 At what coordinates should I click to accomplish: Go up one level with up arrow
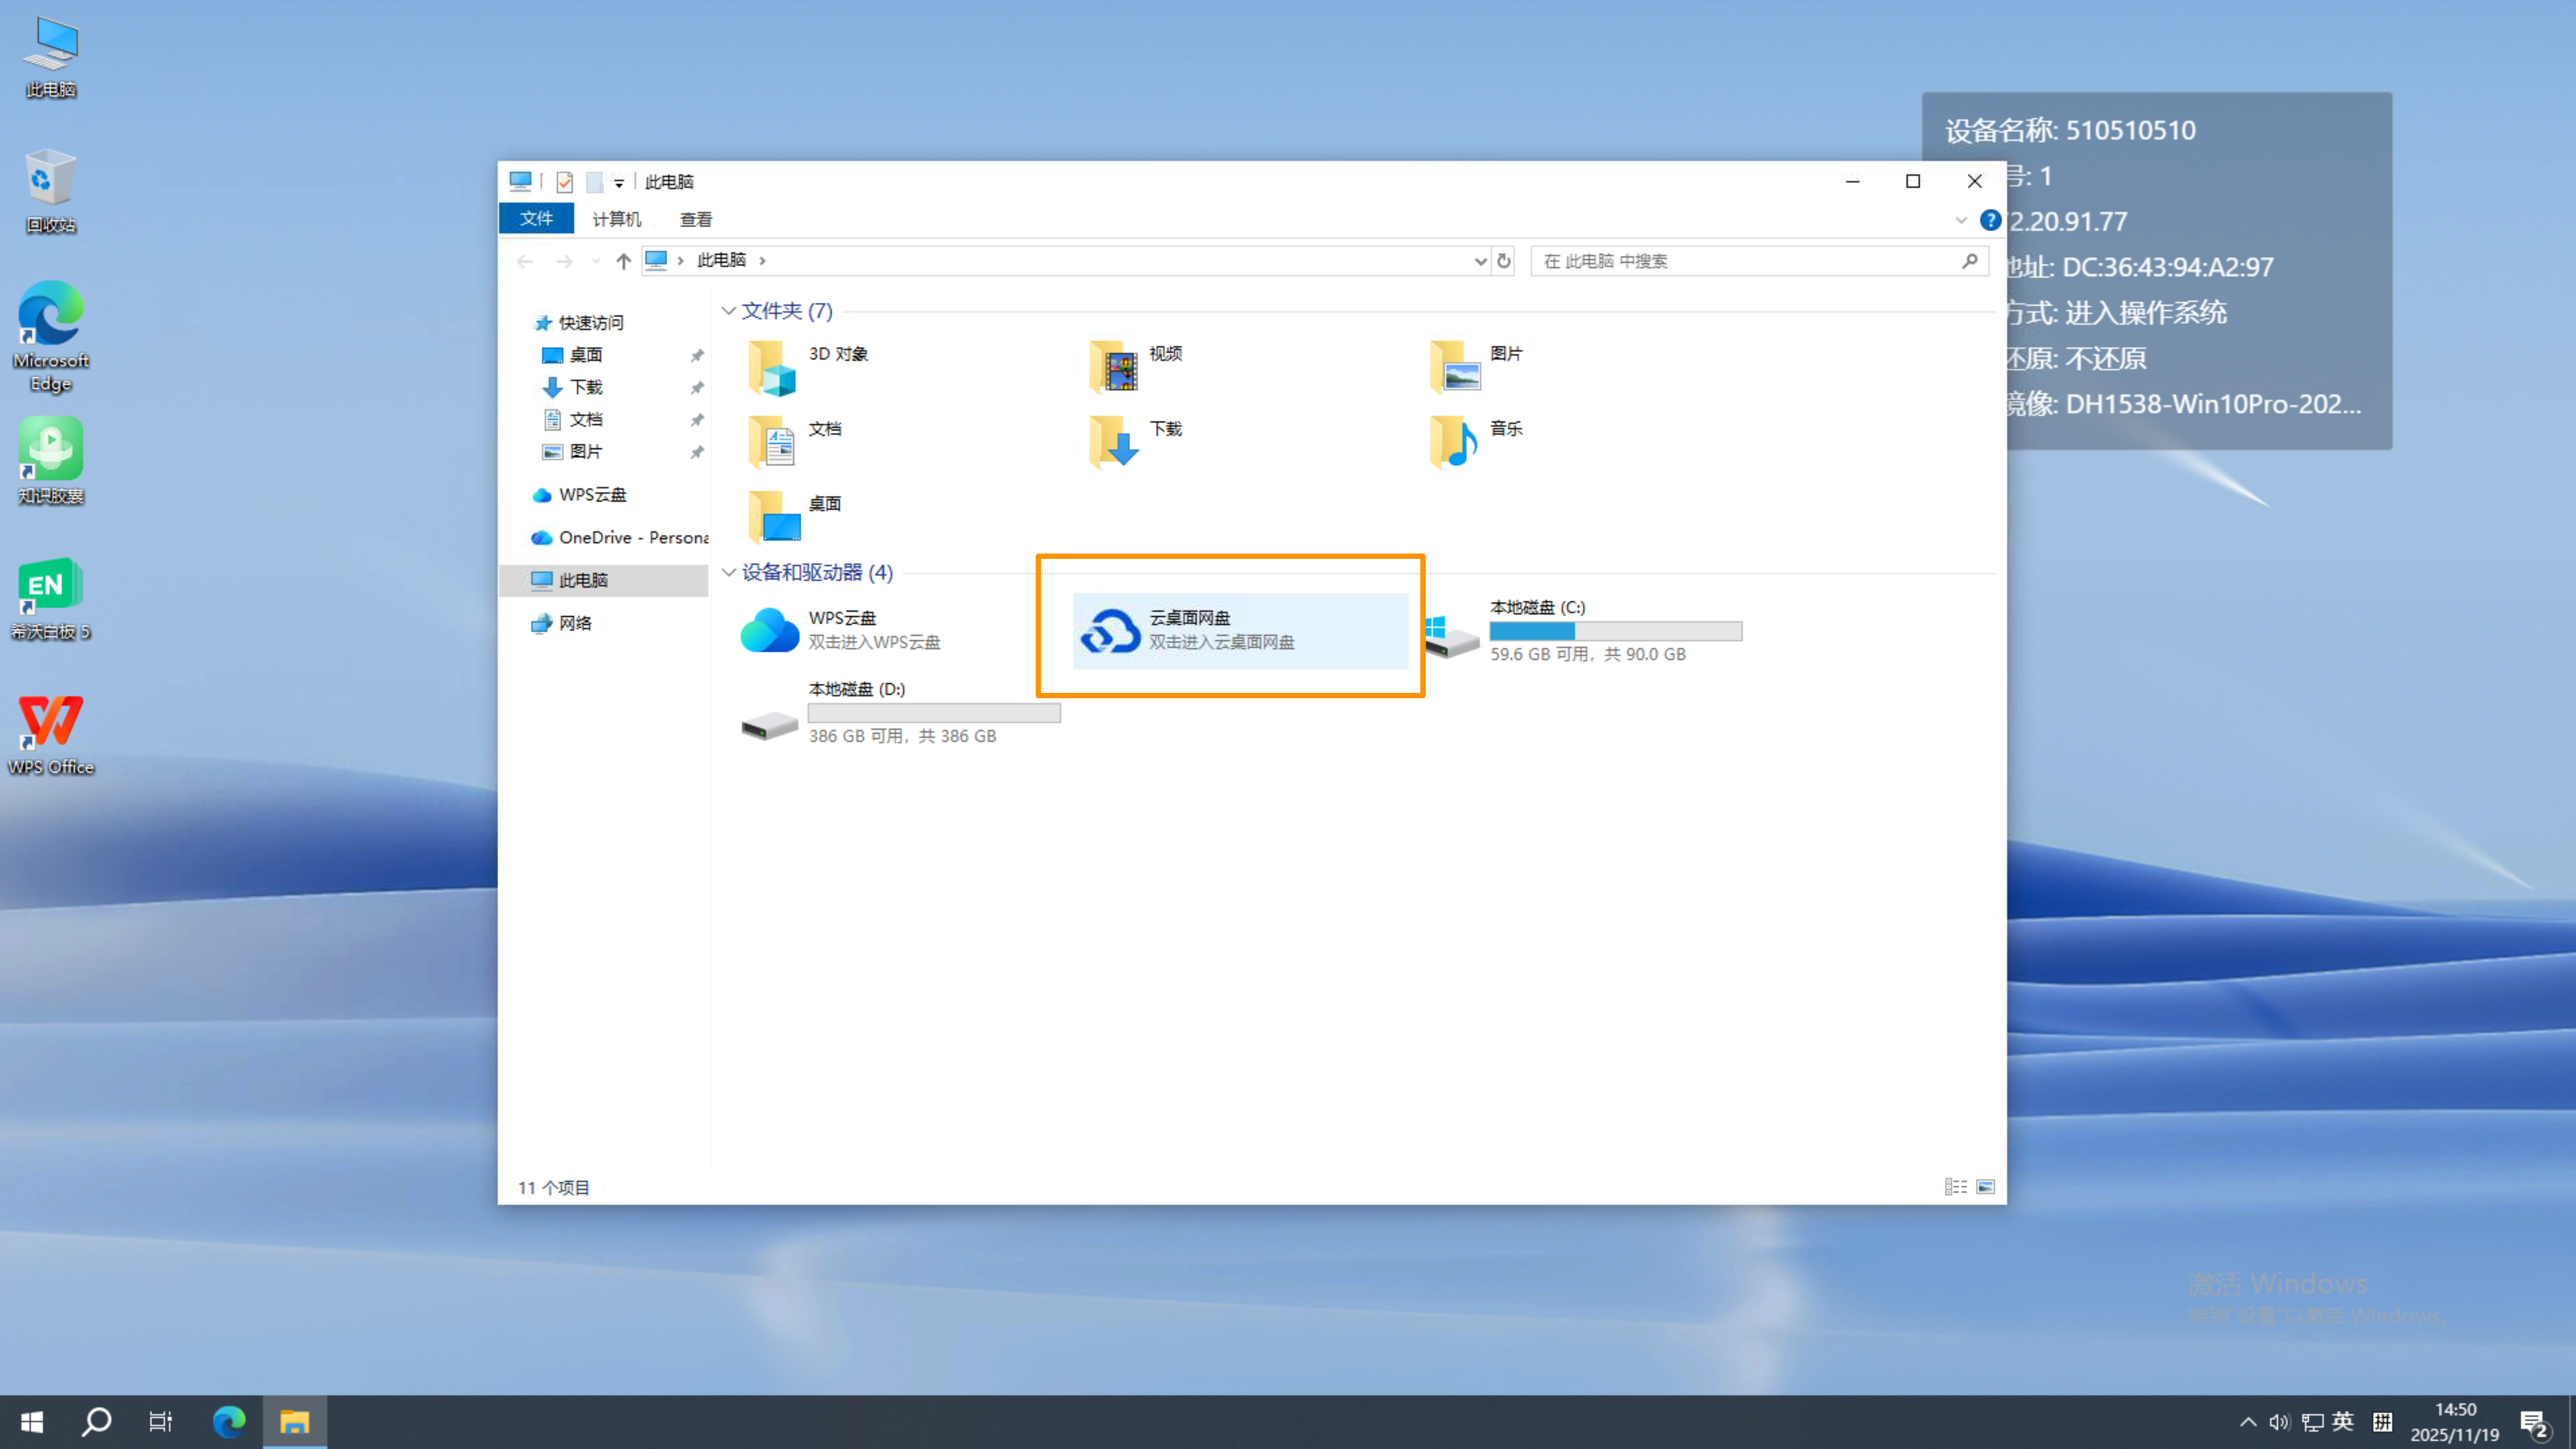[x=624, y=261]
